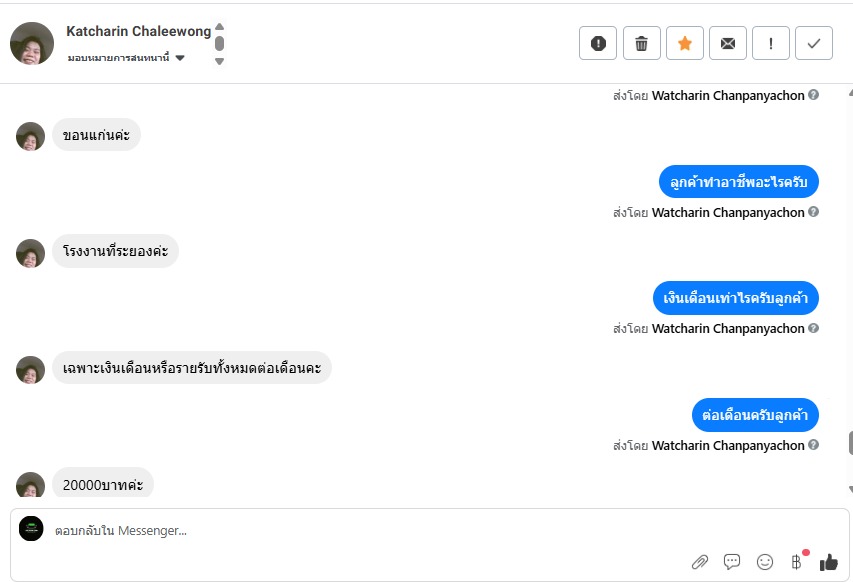853x582 pixels.
Task: Send a thumbs-up like
Action: [x=829, y=562]
